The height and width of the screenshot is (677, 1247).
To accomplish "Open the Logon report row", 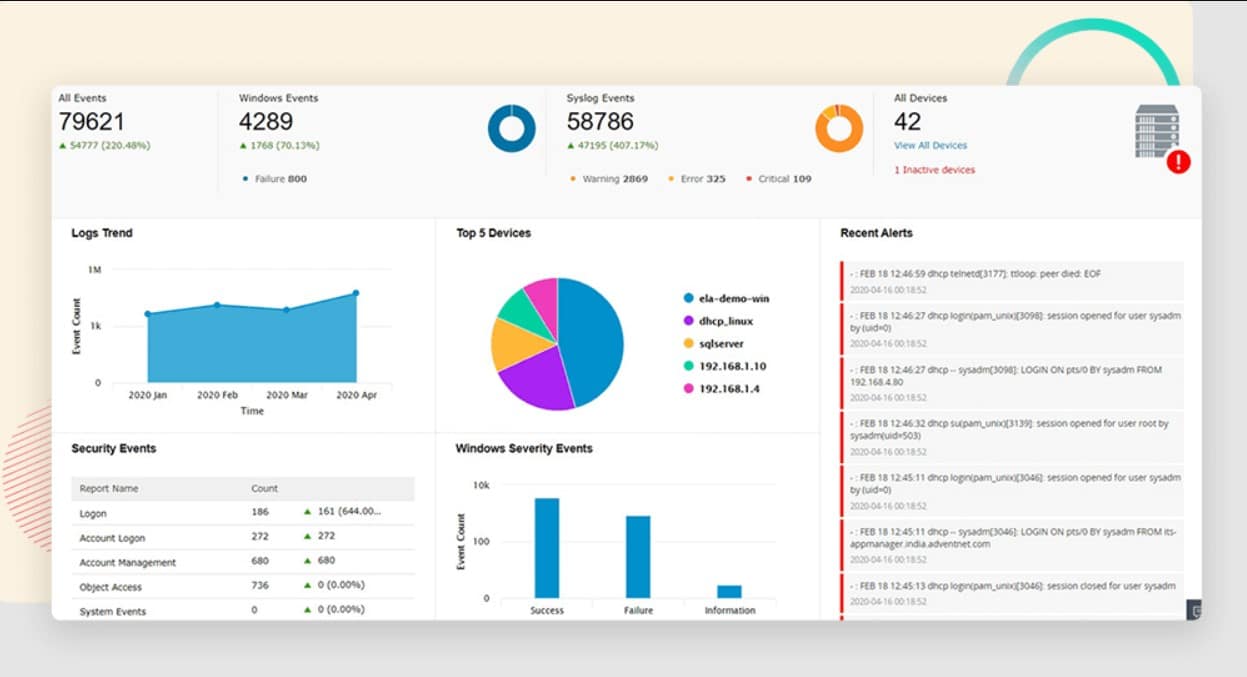I will [243, 512].
